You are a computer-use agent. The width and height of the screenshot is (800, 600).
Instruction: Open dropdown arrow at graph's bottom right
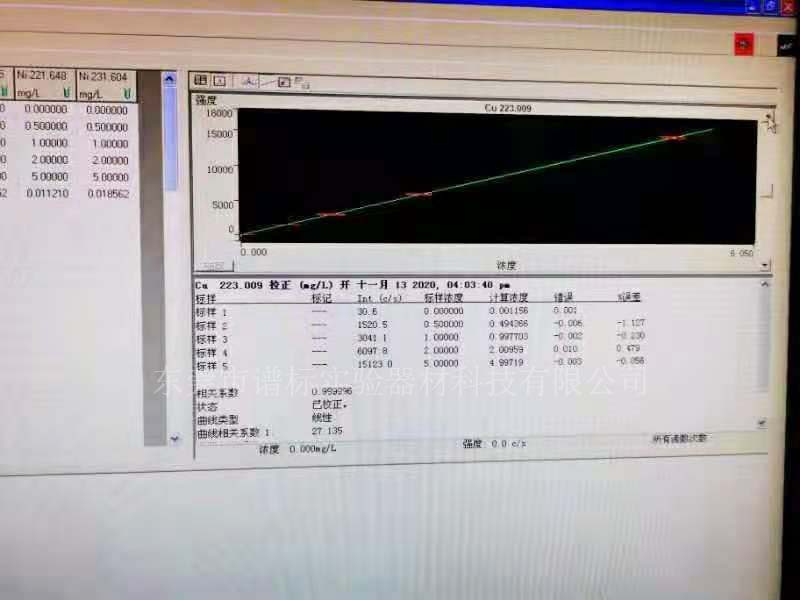(x=765, y=266)
